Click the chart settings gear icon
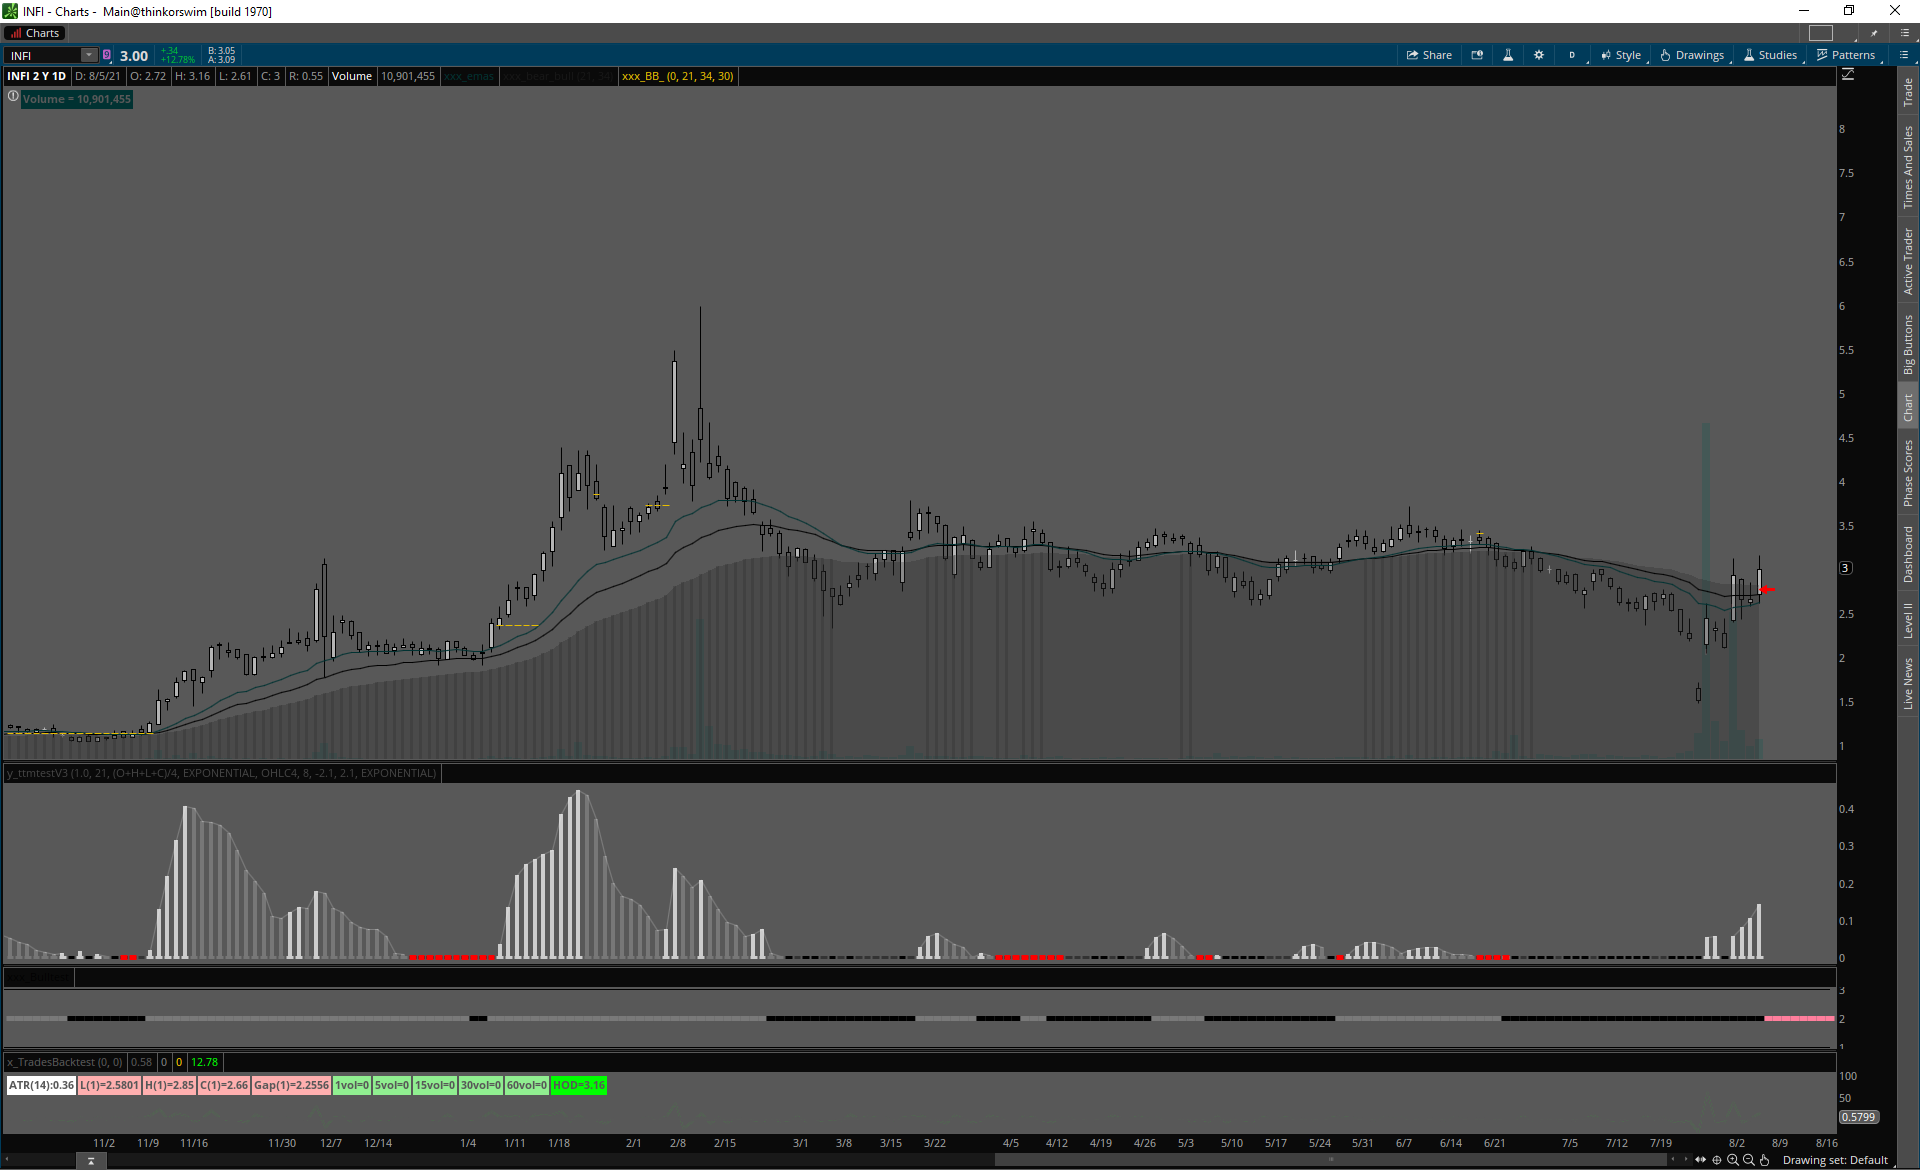The height and width of the screenshot is (1170, 1920). [1539, 55]
